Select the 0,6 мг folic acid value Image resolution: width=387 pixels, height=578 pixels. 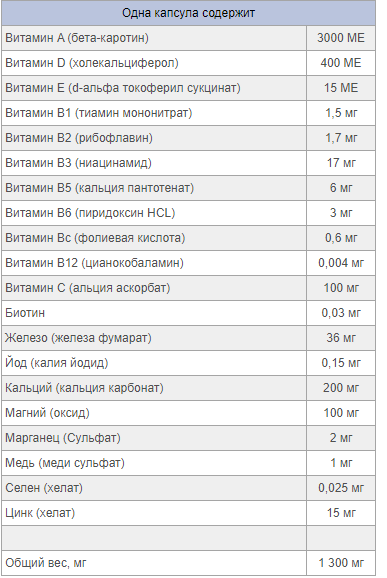(x=341, y=238)
